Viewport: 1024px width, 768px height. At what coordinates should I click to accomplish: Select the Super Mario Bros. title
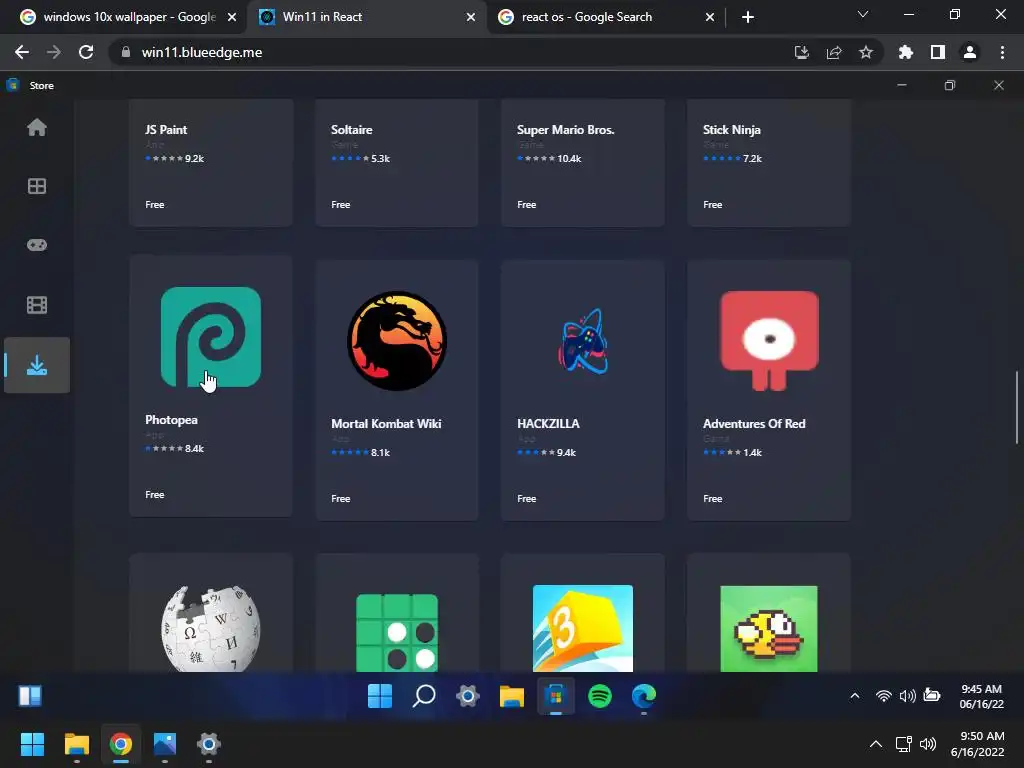[566, 129]
